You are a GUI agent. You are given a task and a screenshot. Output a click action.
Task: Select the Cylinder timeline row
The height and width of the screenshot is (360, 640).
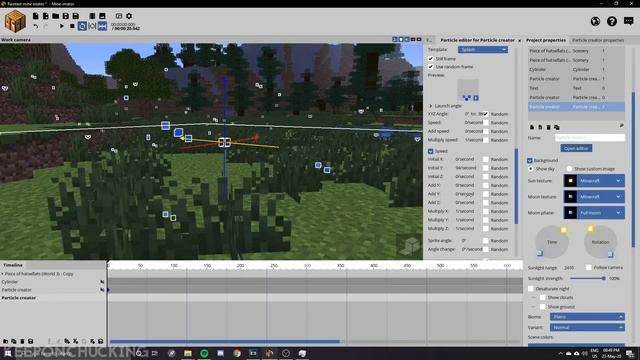click(53, 282)
